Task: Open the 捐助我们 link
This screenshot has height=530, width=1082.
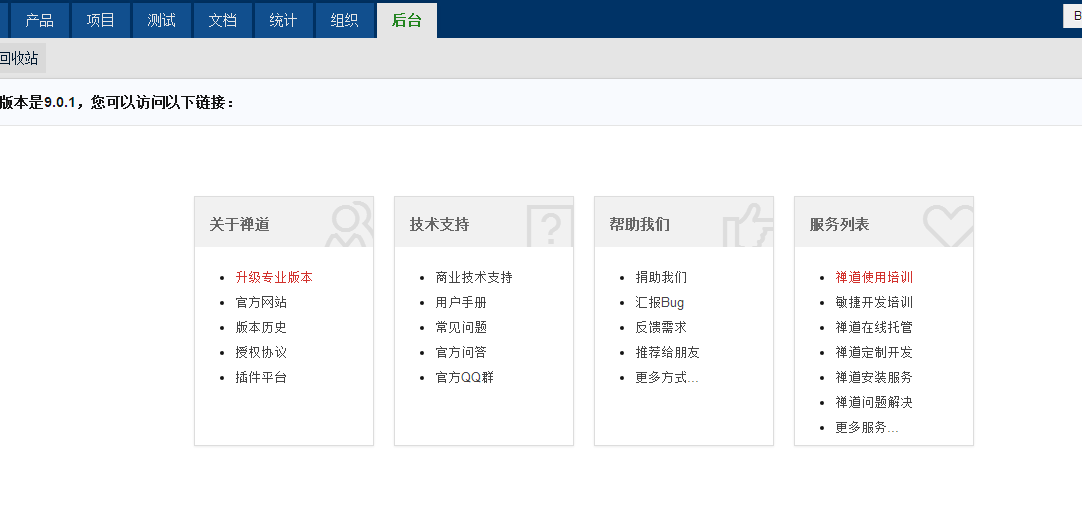Action: [x=661, y=277]
